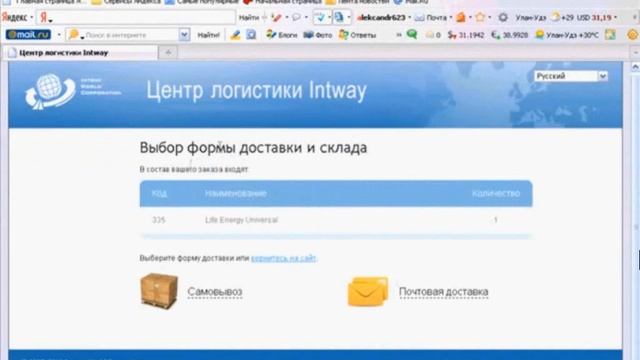Click the USD 31,19 rate in the Yandex toolbar

(x=594, y=18)
